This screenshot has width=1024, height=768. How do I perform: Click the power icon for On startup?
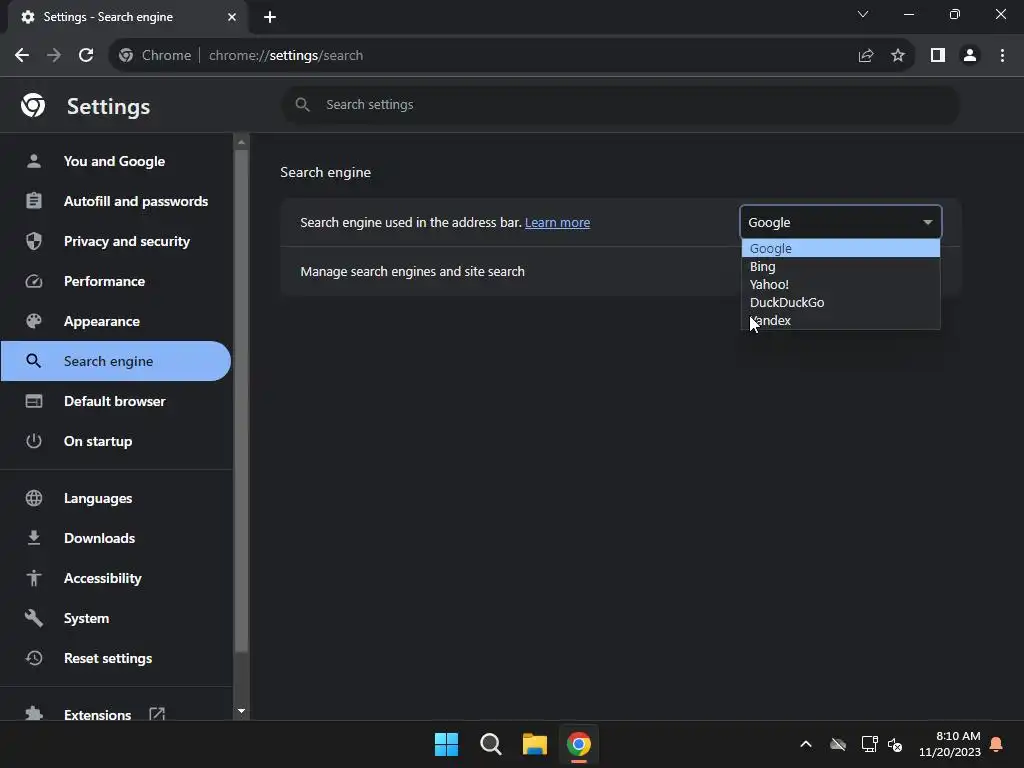click(34, 441)
